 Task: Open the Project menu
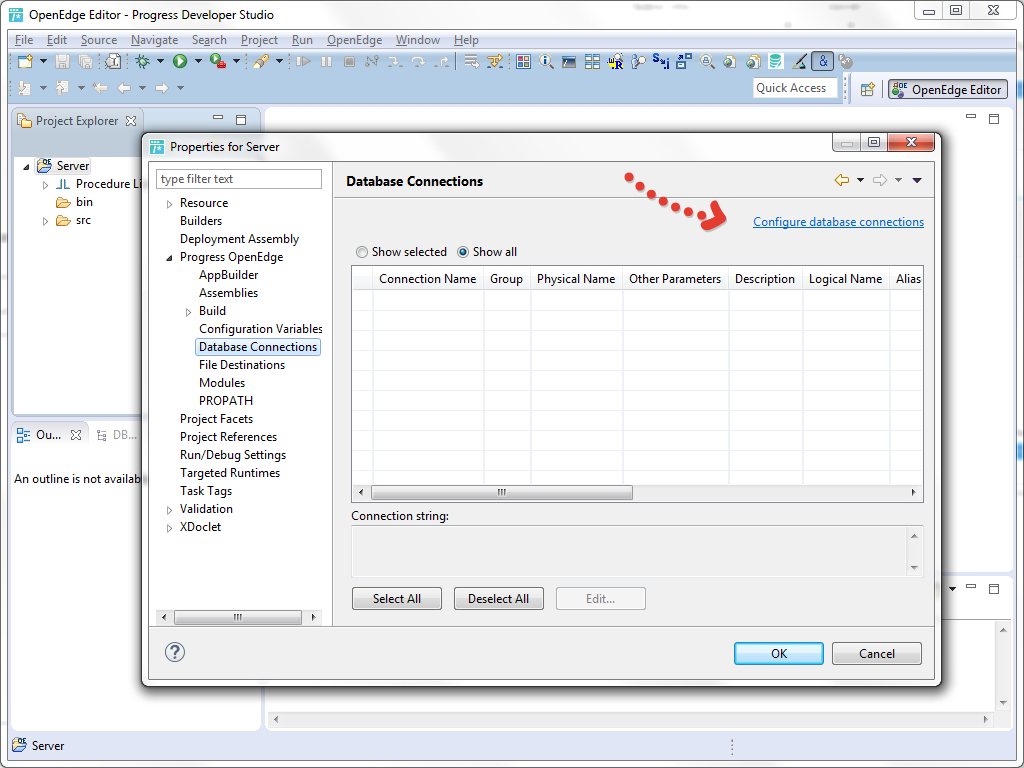click(x=259, y=40)
